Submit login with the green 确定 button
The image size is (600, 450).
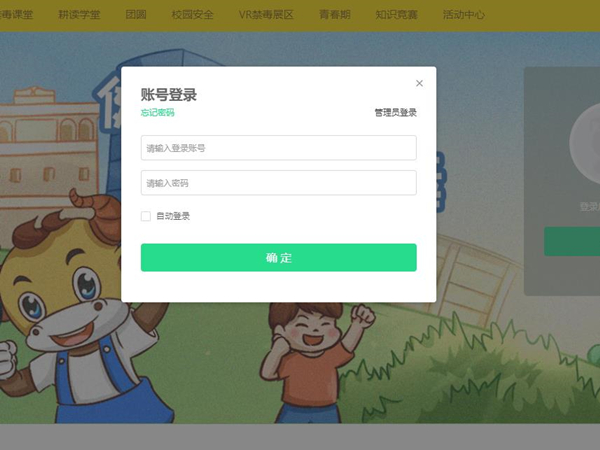279,258
